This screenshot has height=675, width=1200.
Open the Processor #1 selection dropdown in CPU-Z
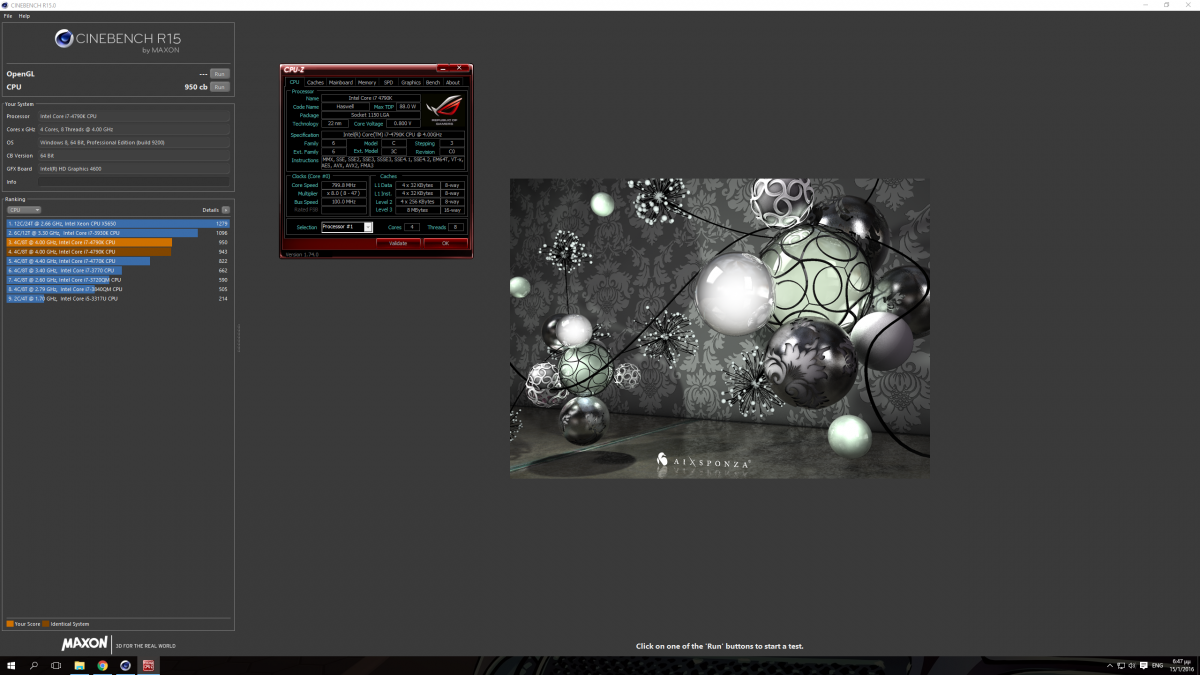[346, 227]
